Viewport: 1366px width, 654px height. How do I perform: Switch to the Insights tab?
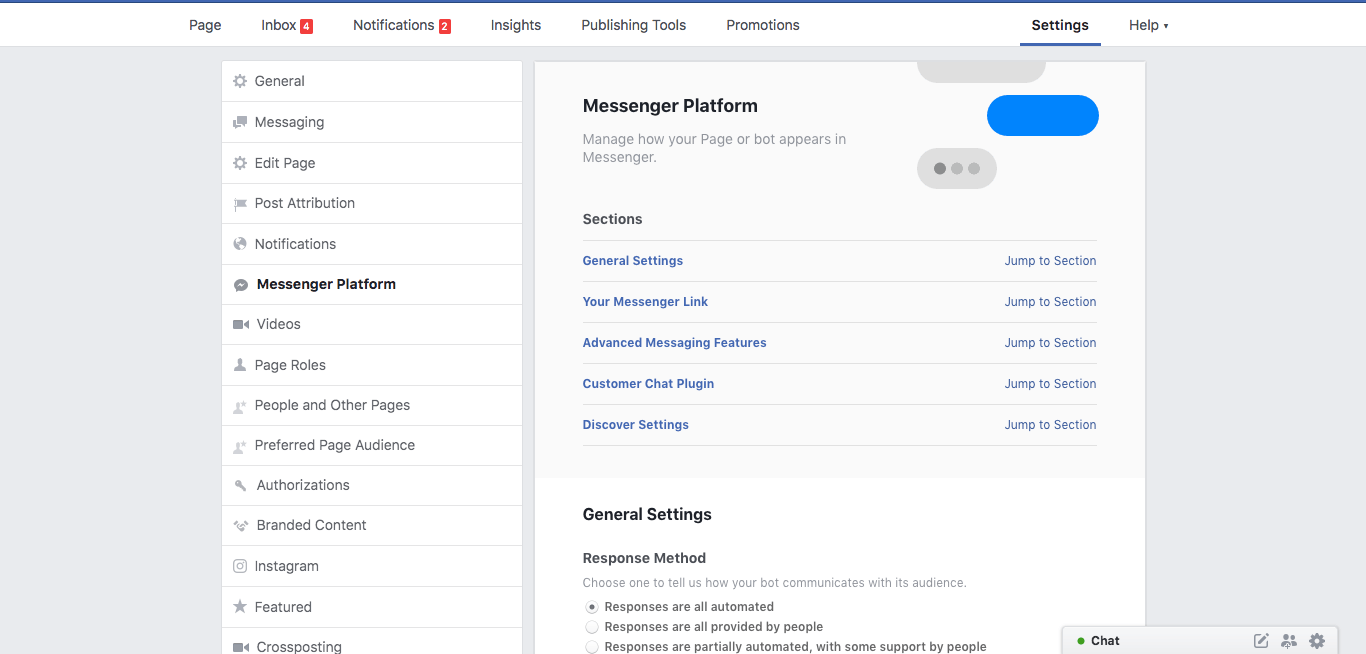pyautogui.click(x=516, y=25)
